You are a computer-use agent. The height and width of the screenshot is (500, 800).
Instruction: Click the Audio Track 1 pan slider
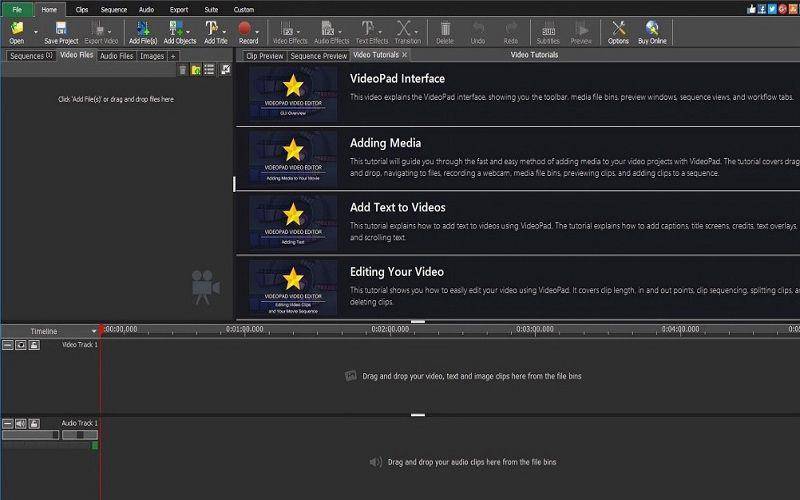coord(80,435)
